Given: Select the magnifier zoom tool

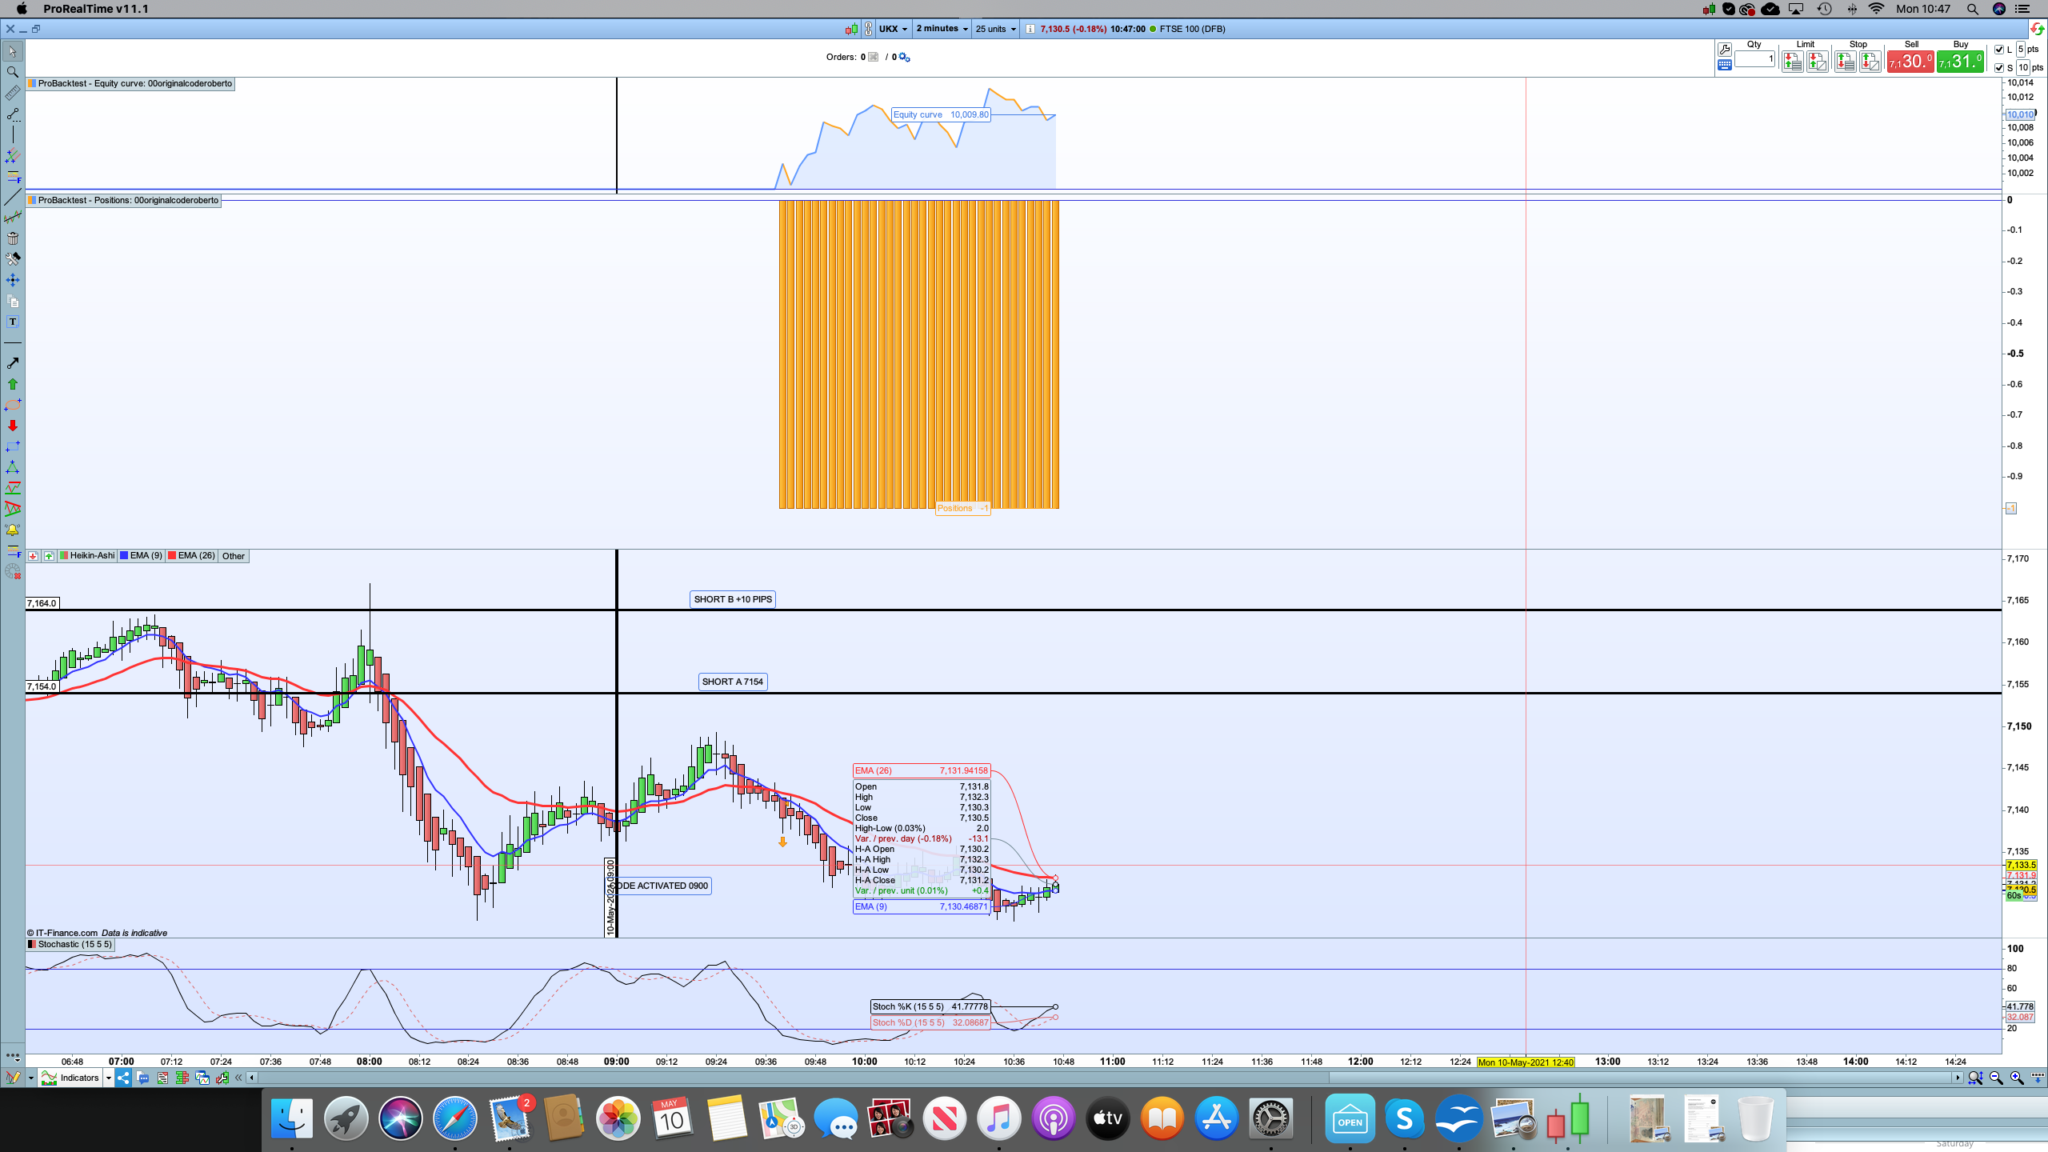Looking at the screenshot, I should tap(13, 72).
